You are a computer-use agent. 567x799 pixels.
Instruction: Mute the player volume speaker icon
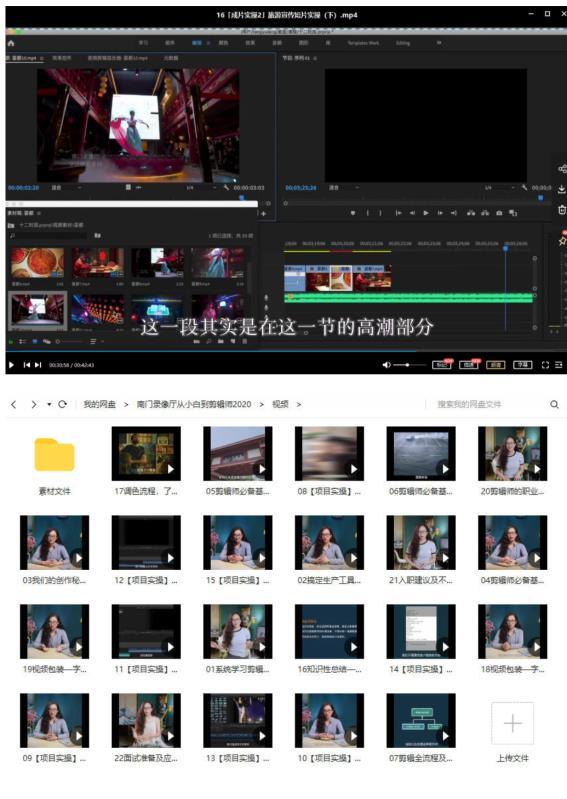(x=387, y=365)
